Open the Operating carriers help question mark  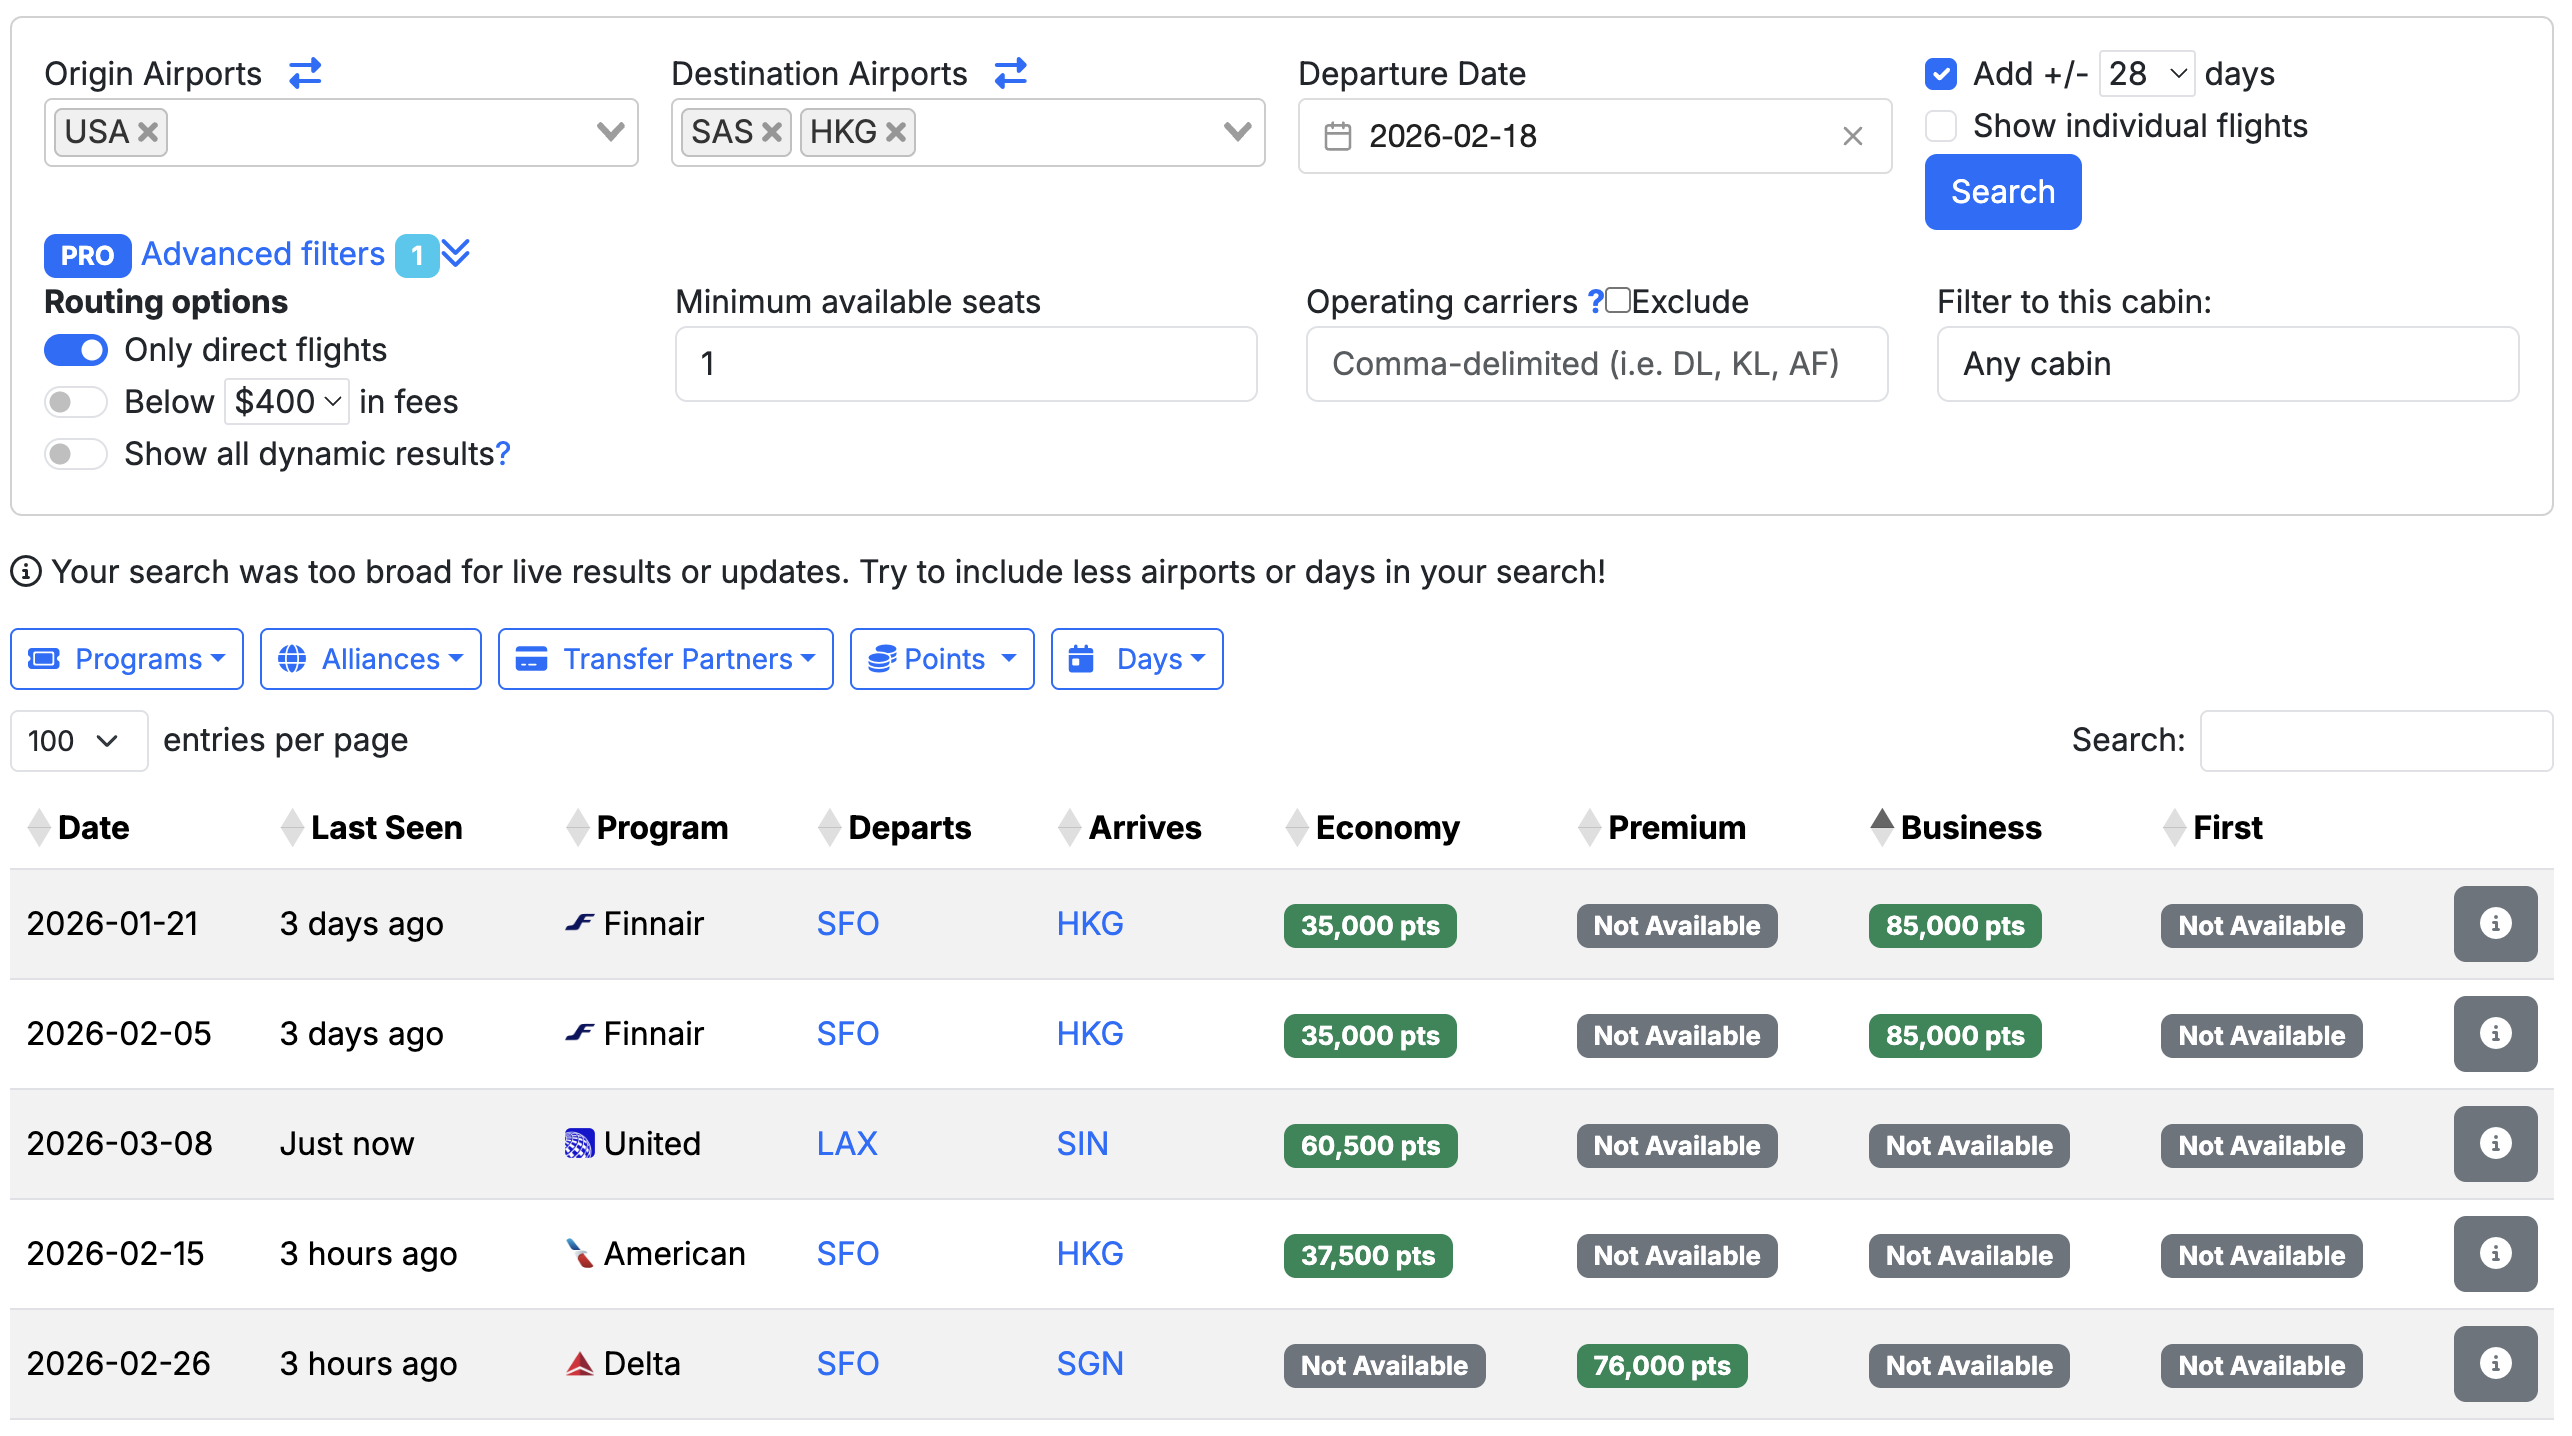tap(1595, 301)
